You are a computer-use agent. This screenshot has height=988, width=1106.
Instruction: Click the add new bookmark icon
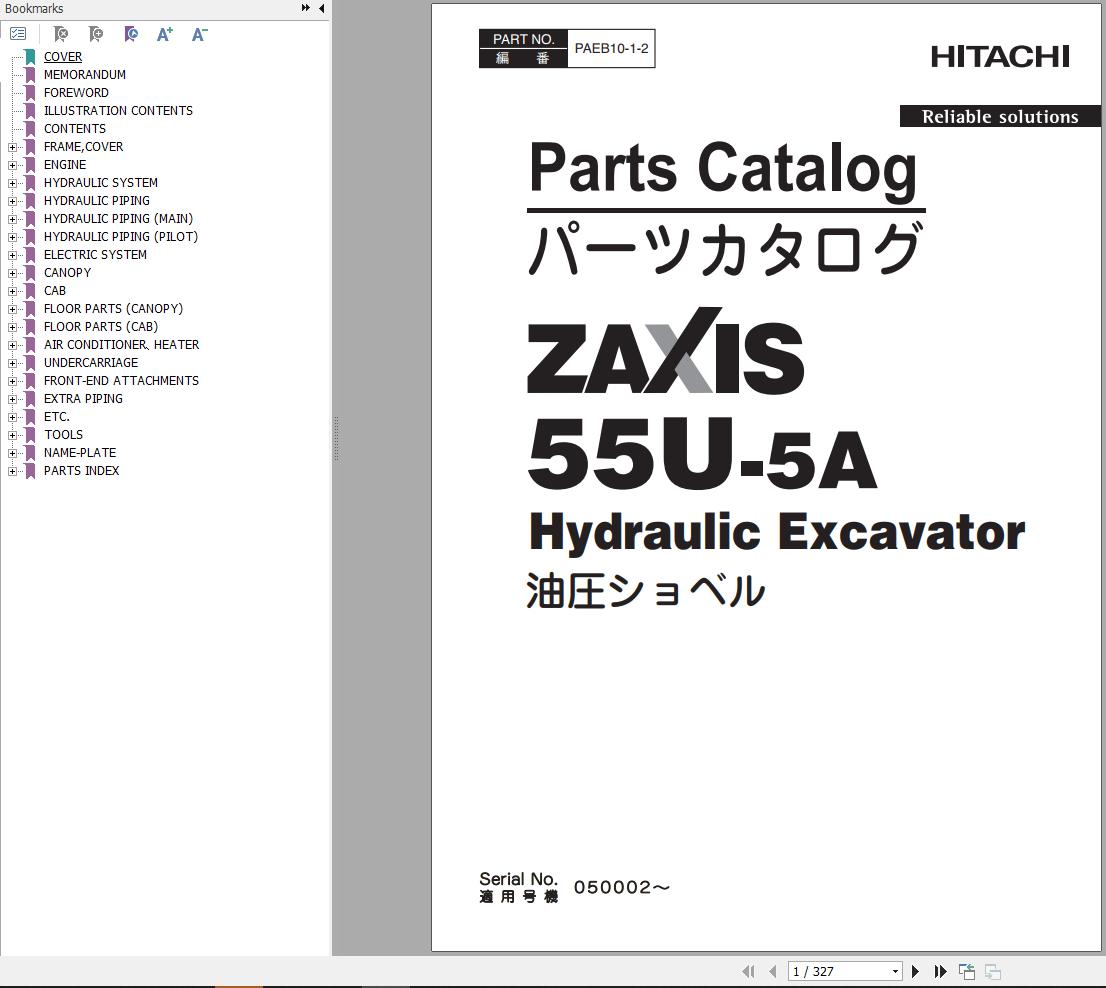96,34
